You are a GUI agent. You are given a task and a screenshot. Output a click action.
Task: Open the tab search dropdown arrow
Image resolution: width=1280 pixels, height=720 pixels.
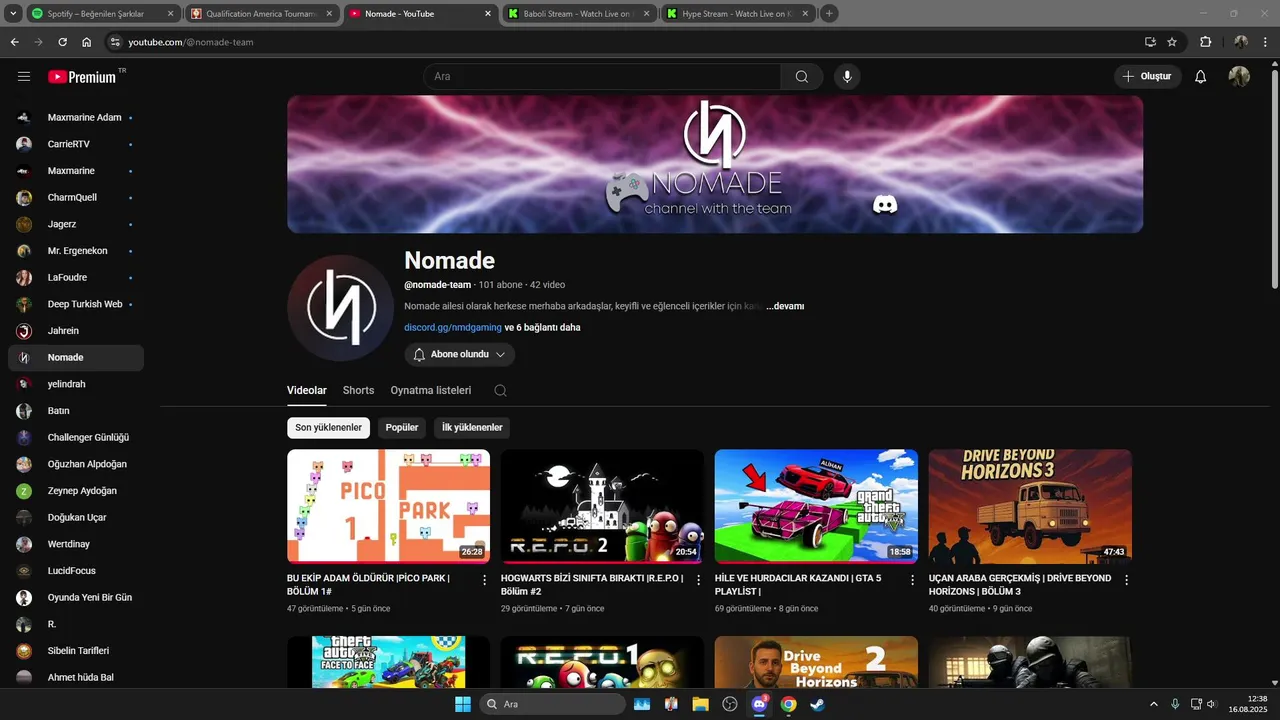[x=12, y=14]
